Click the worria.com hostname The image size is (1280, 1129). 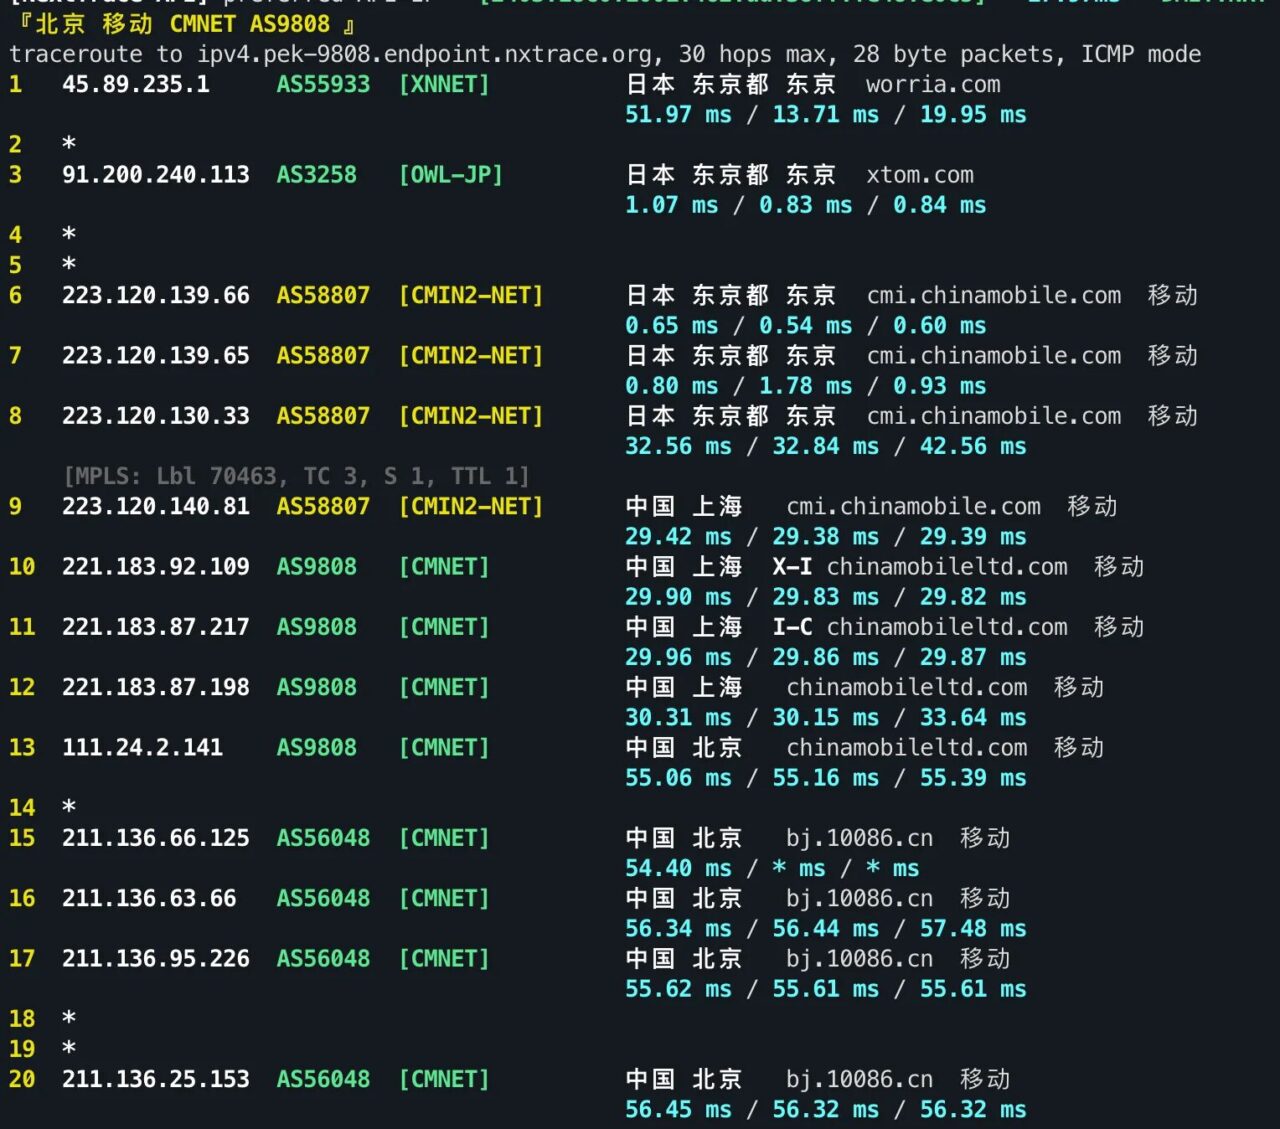[933, 85]
